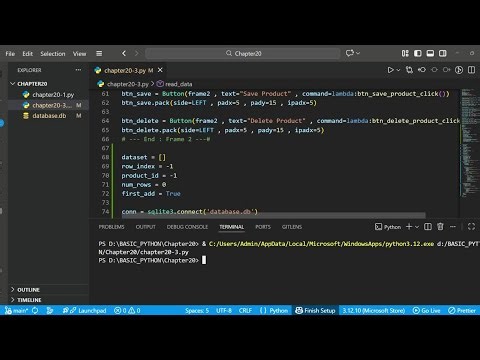Open Explorer more actions ellipsis

pos(78,70)
